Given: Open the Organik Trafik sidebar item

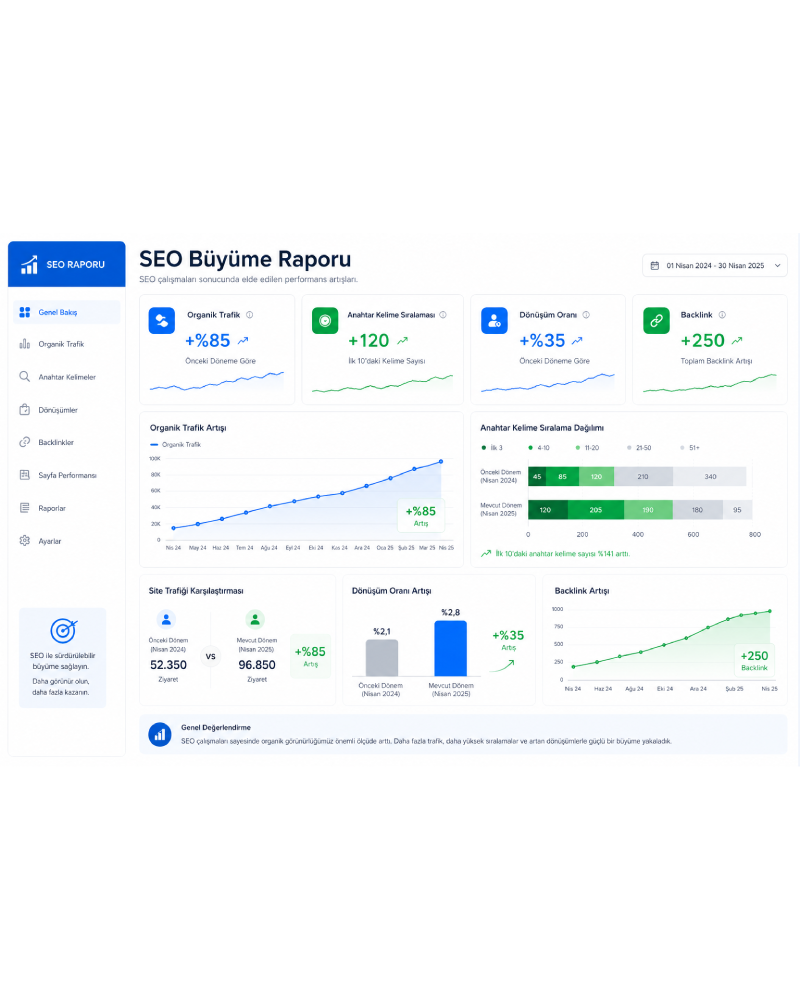Looking at the screenshot, I should pyautogui.click(x=66, y=344).
